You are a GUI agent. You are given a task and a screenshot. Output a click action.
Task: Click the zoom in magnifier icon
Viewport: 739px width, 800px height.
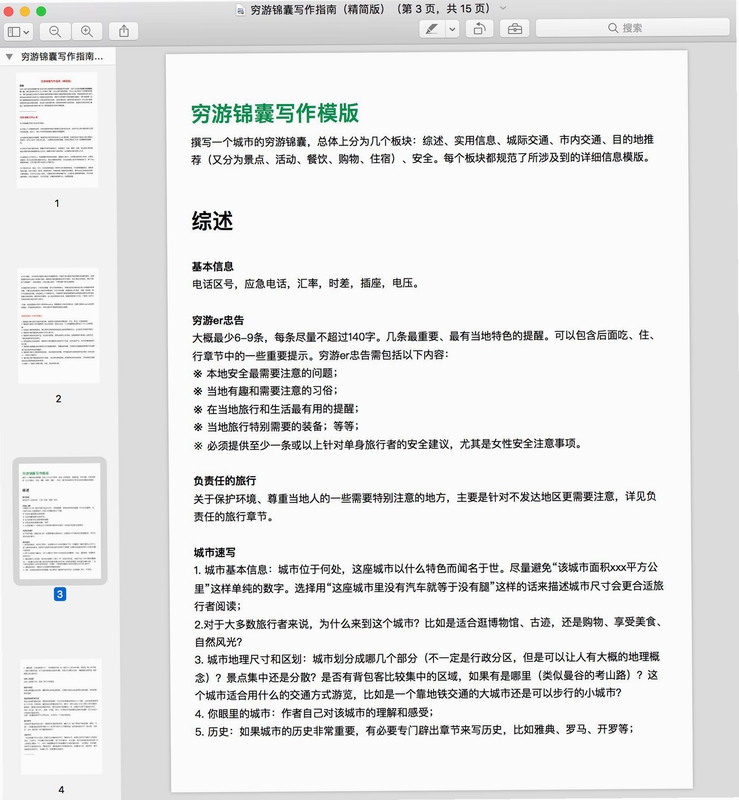pos(87,32)
